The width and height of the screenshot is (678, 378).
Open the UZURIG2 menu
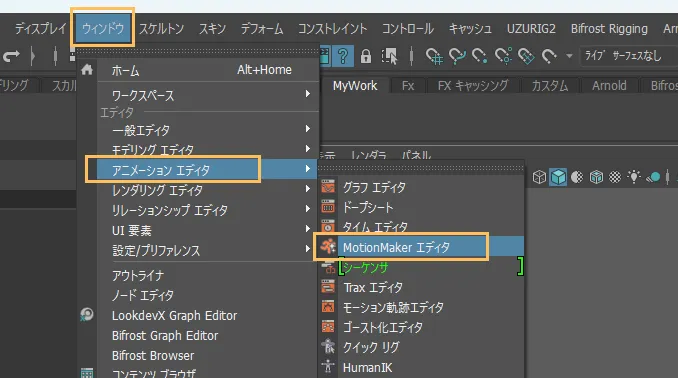[x=531, y=29]
